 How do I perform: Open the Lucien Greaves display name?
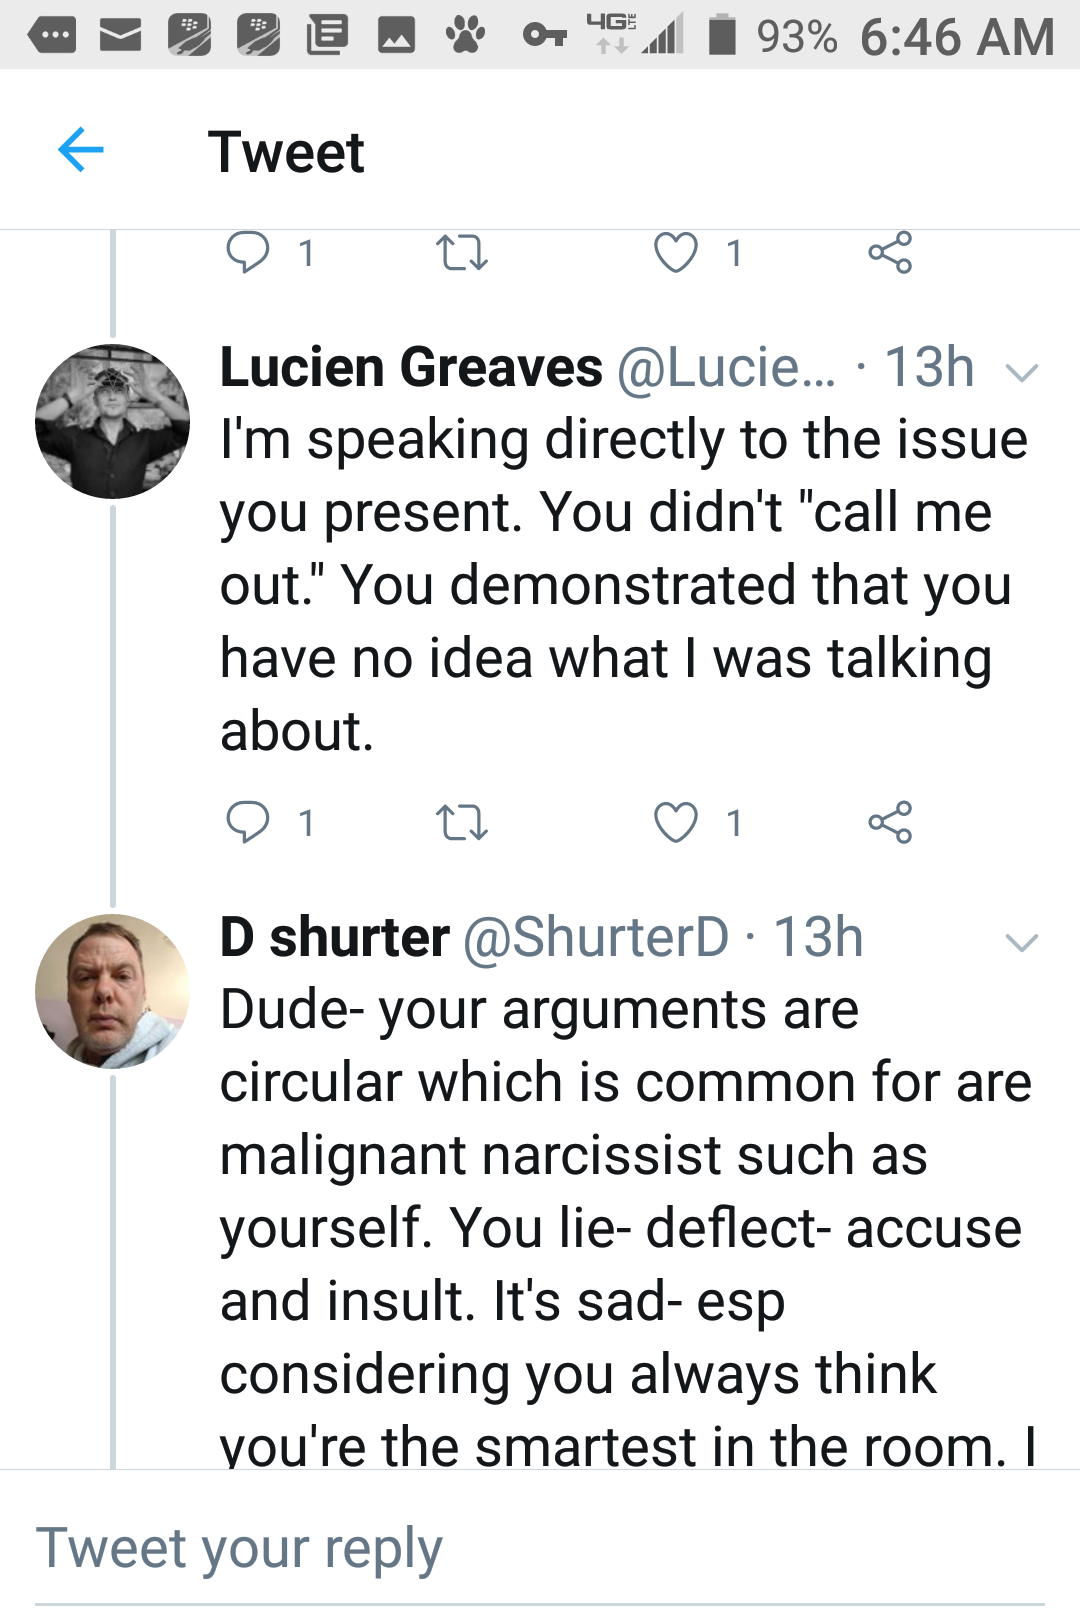click(411, 367)
